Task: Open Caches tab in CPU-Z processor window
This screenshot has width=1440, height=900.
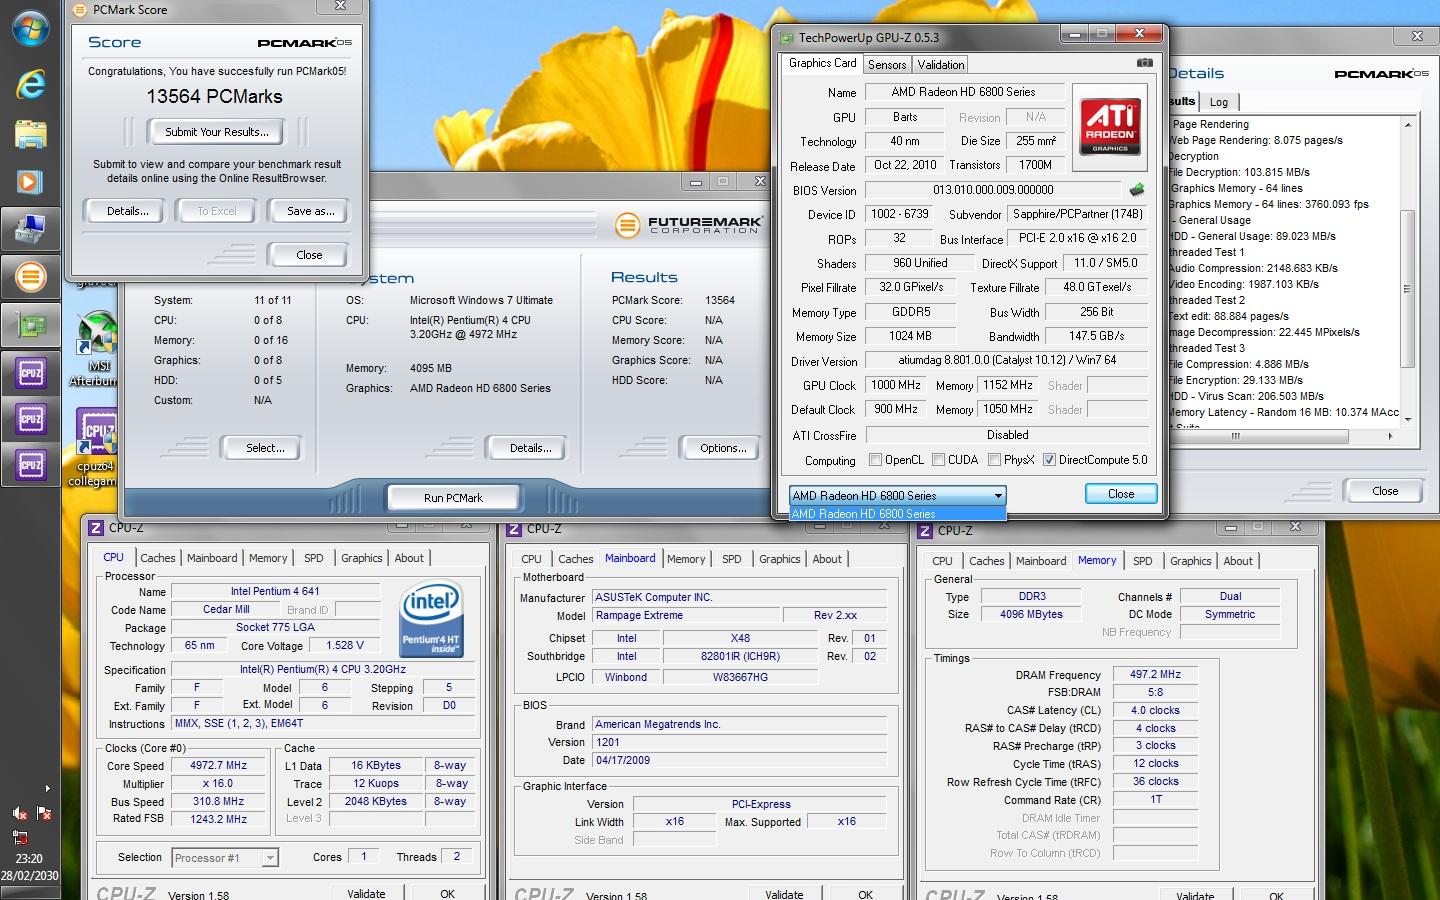Action: tap(157, 558)
